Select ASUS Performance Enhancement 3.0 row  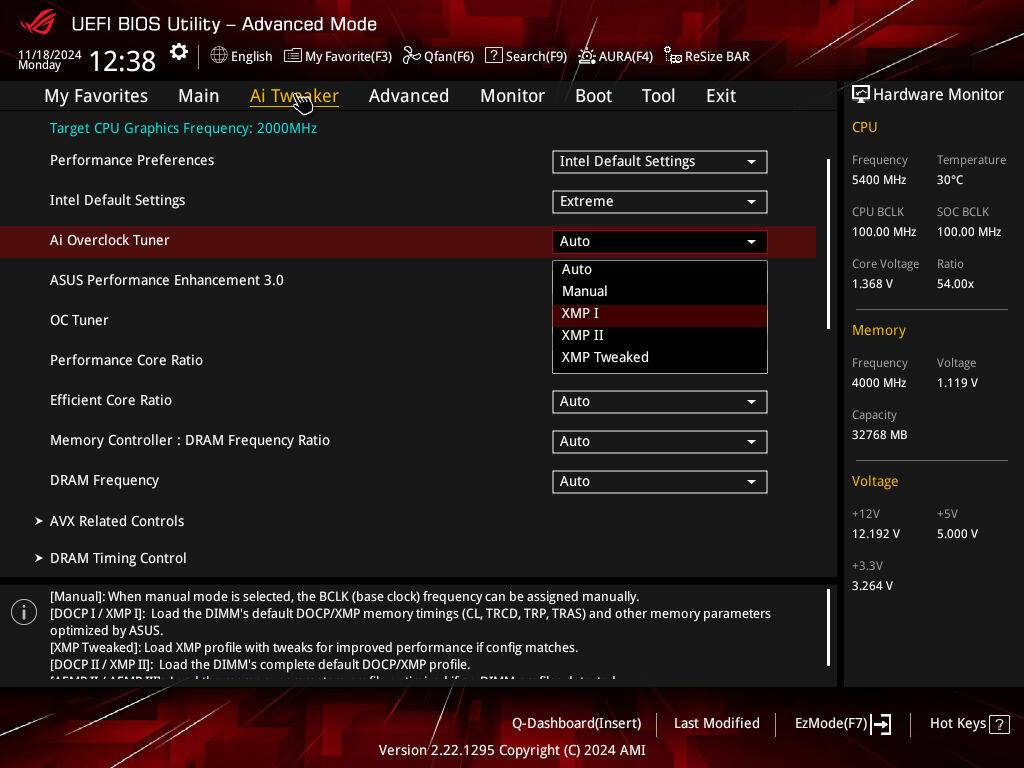pos(167,280)
